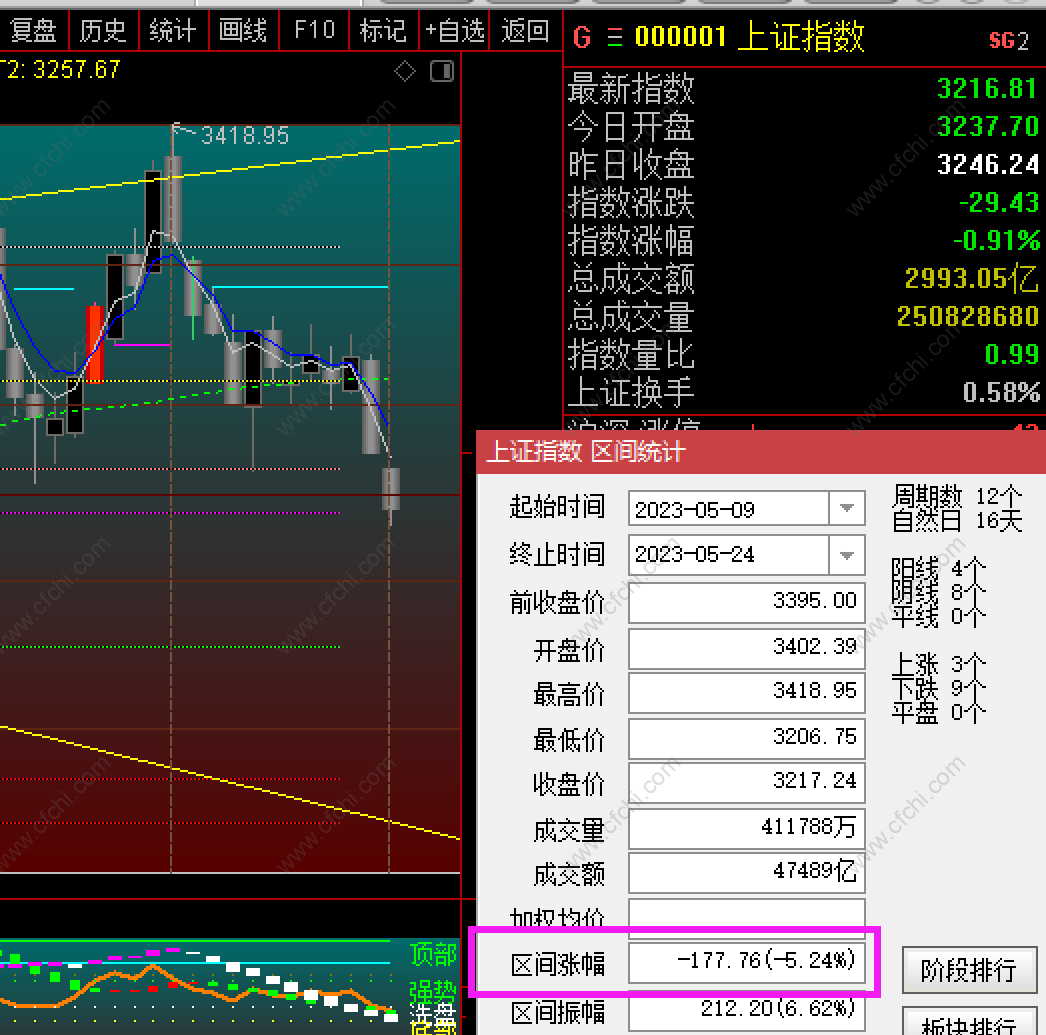Open the 统计 toolbar tab
The image size is (1046, 1035).
click(173, 31)
